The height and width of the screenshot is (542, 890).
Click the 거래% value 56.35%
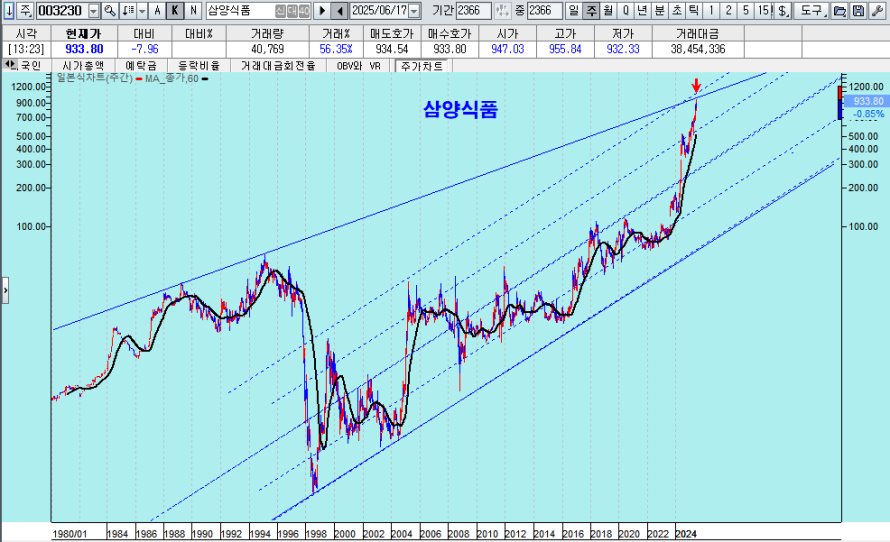click(x=336, y=49)
